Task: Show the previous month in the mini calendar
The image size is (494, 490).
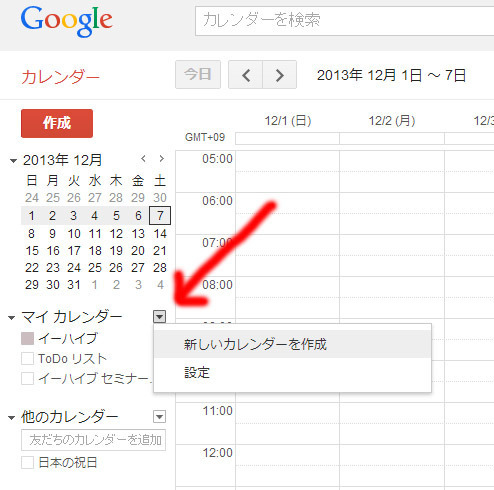Action: (143, 159)
